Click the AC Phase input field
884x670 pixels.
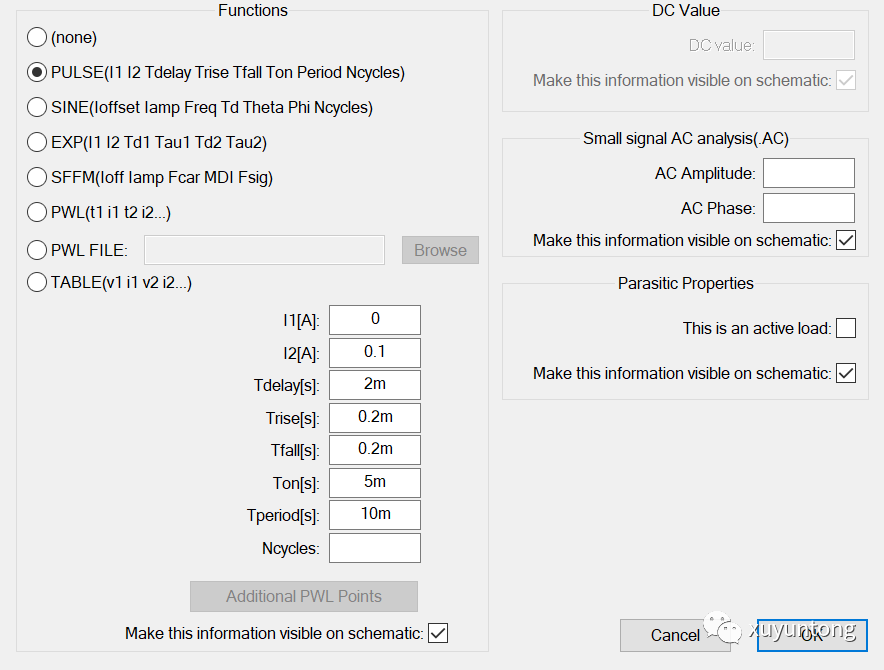point(808,208)
